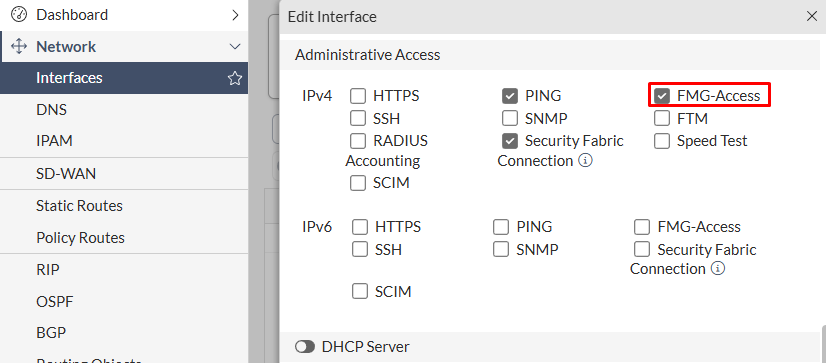
Task: Enable IPv6 HTTPS checkbox
Action: (360, 227)
